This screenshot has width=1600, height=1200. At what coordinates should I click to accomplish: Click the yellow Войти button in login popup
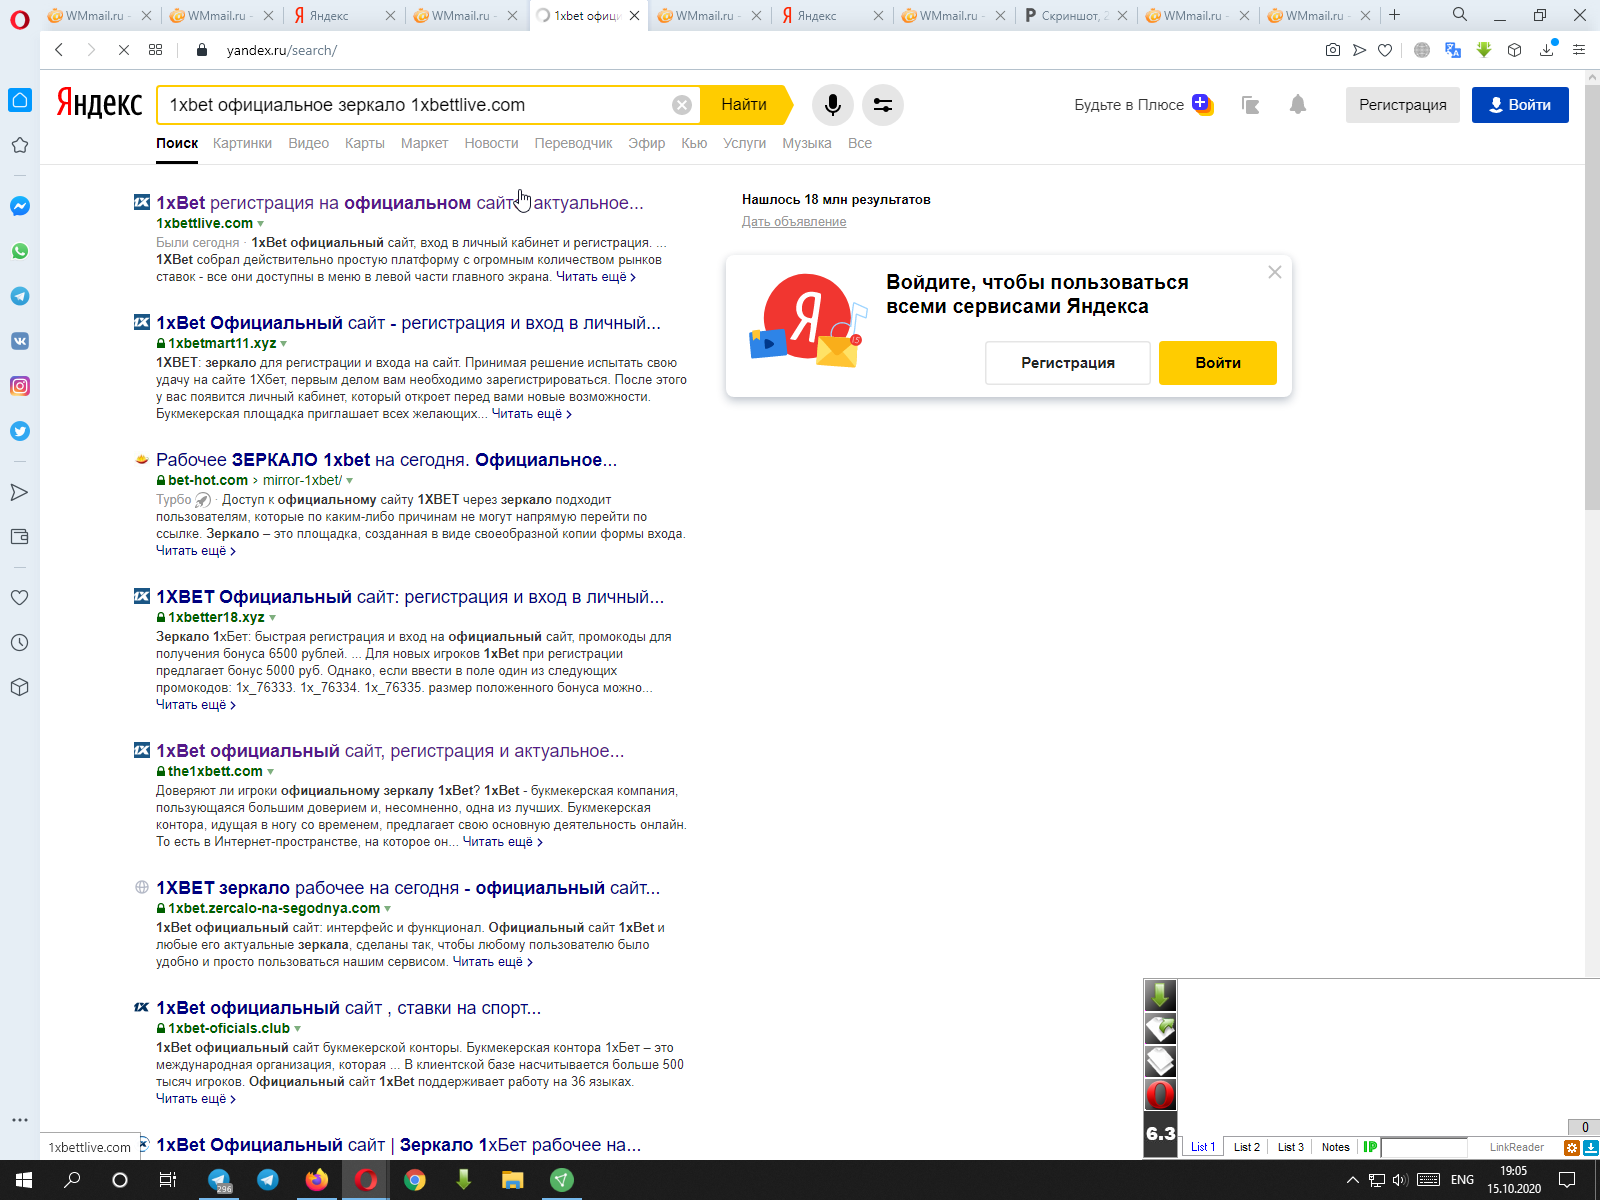point(1218,363)
